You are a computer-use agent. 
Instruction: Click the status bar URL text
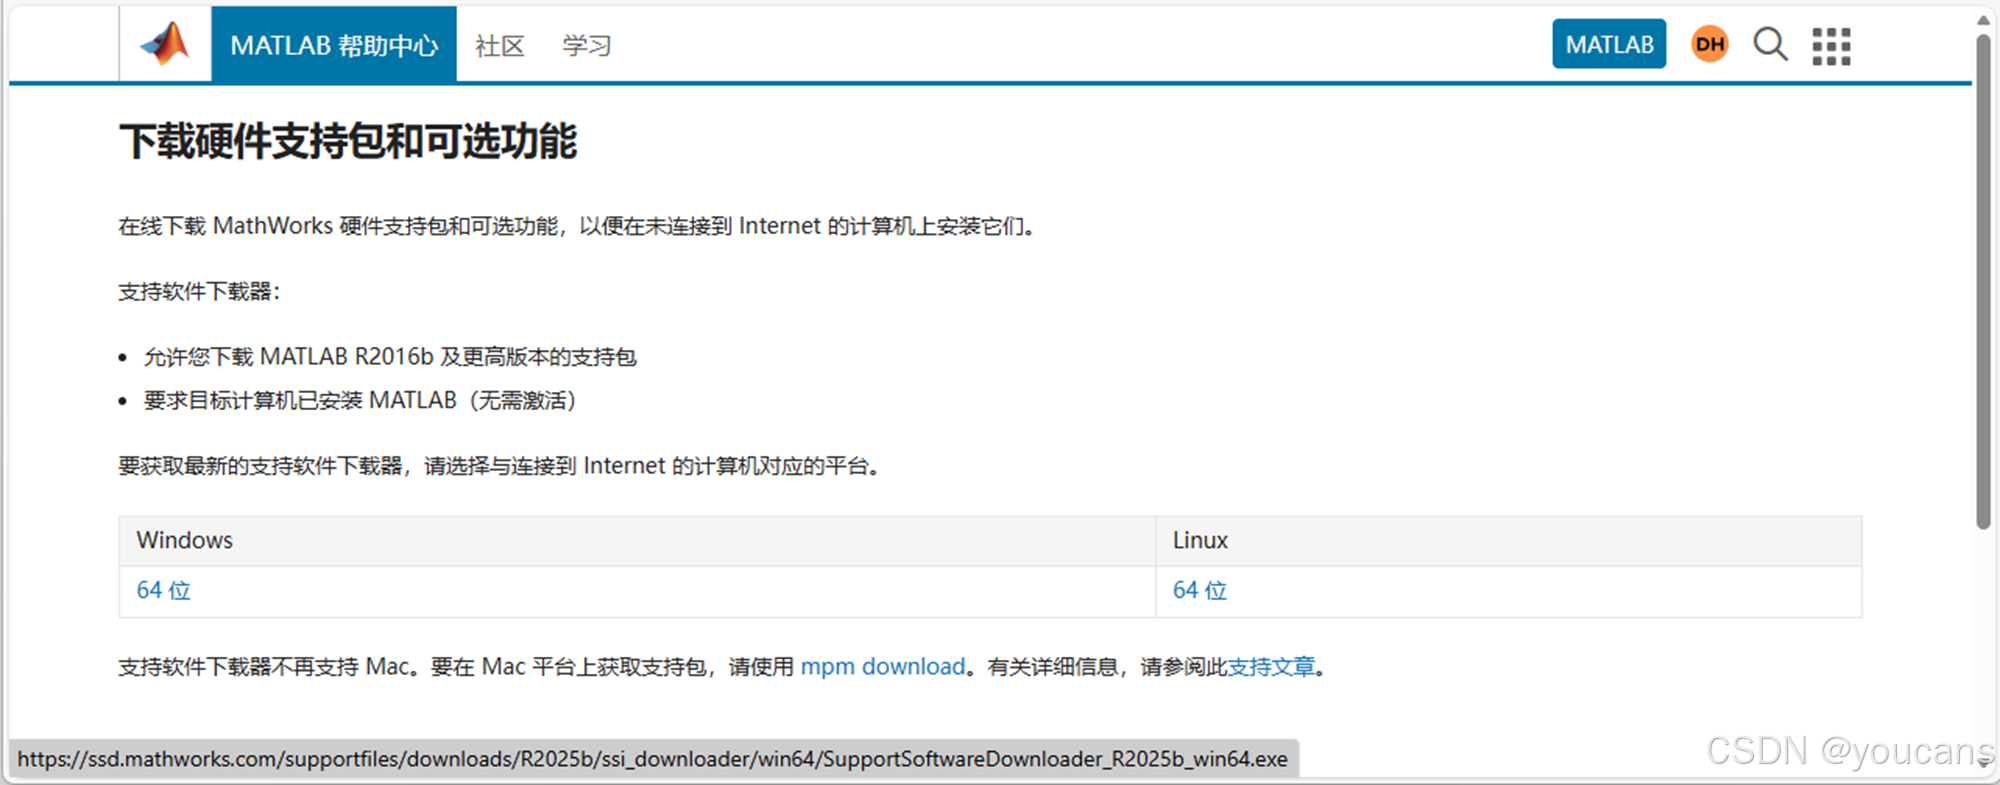pos(653,759)
